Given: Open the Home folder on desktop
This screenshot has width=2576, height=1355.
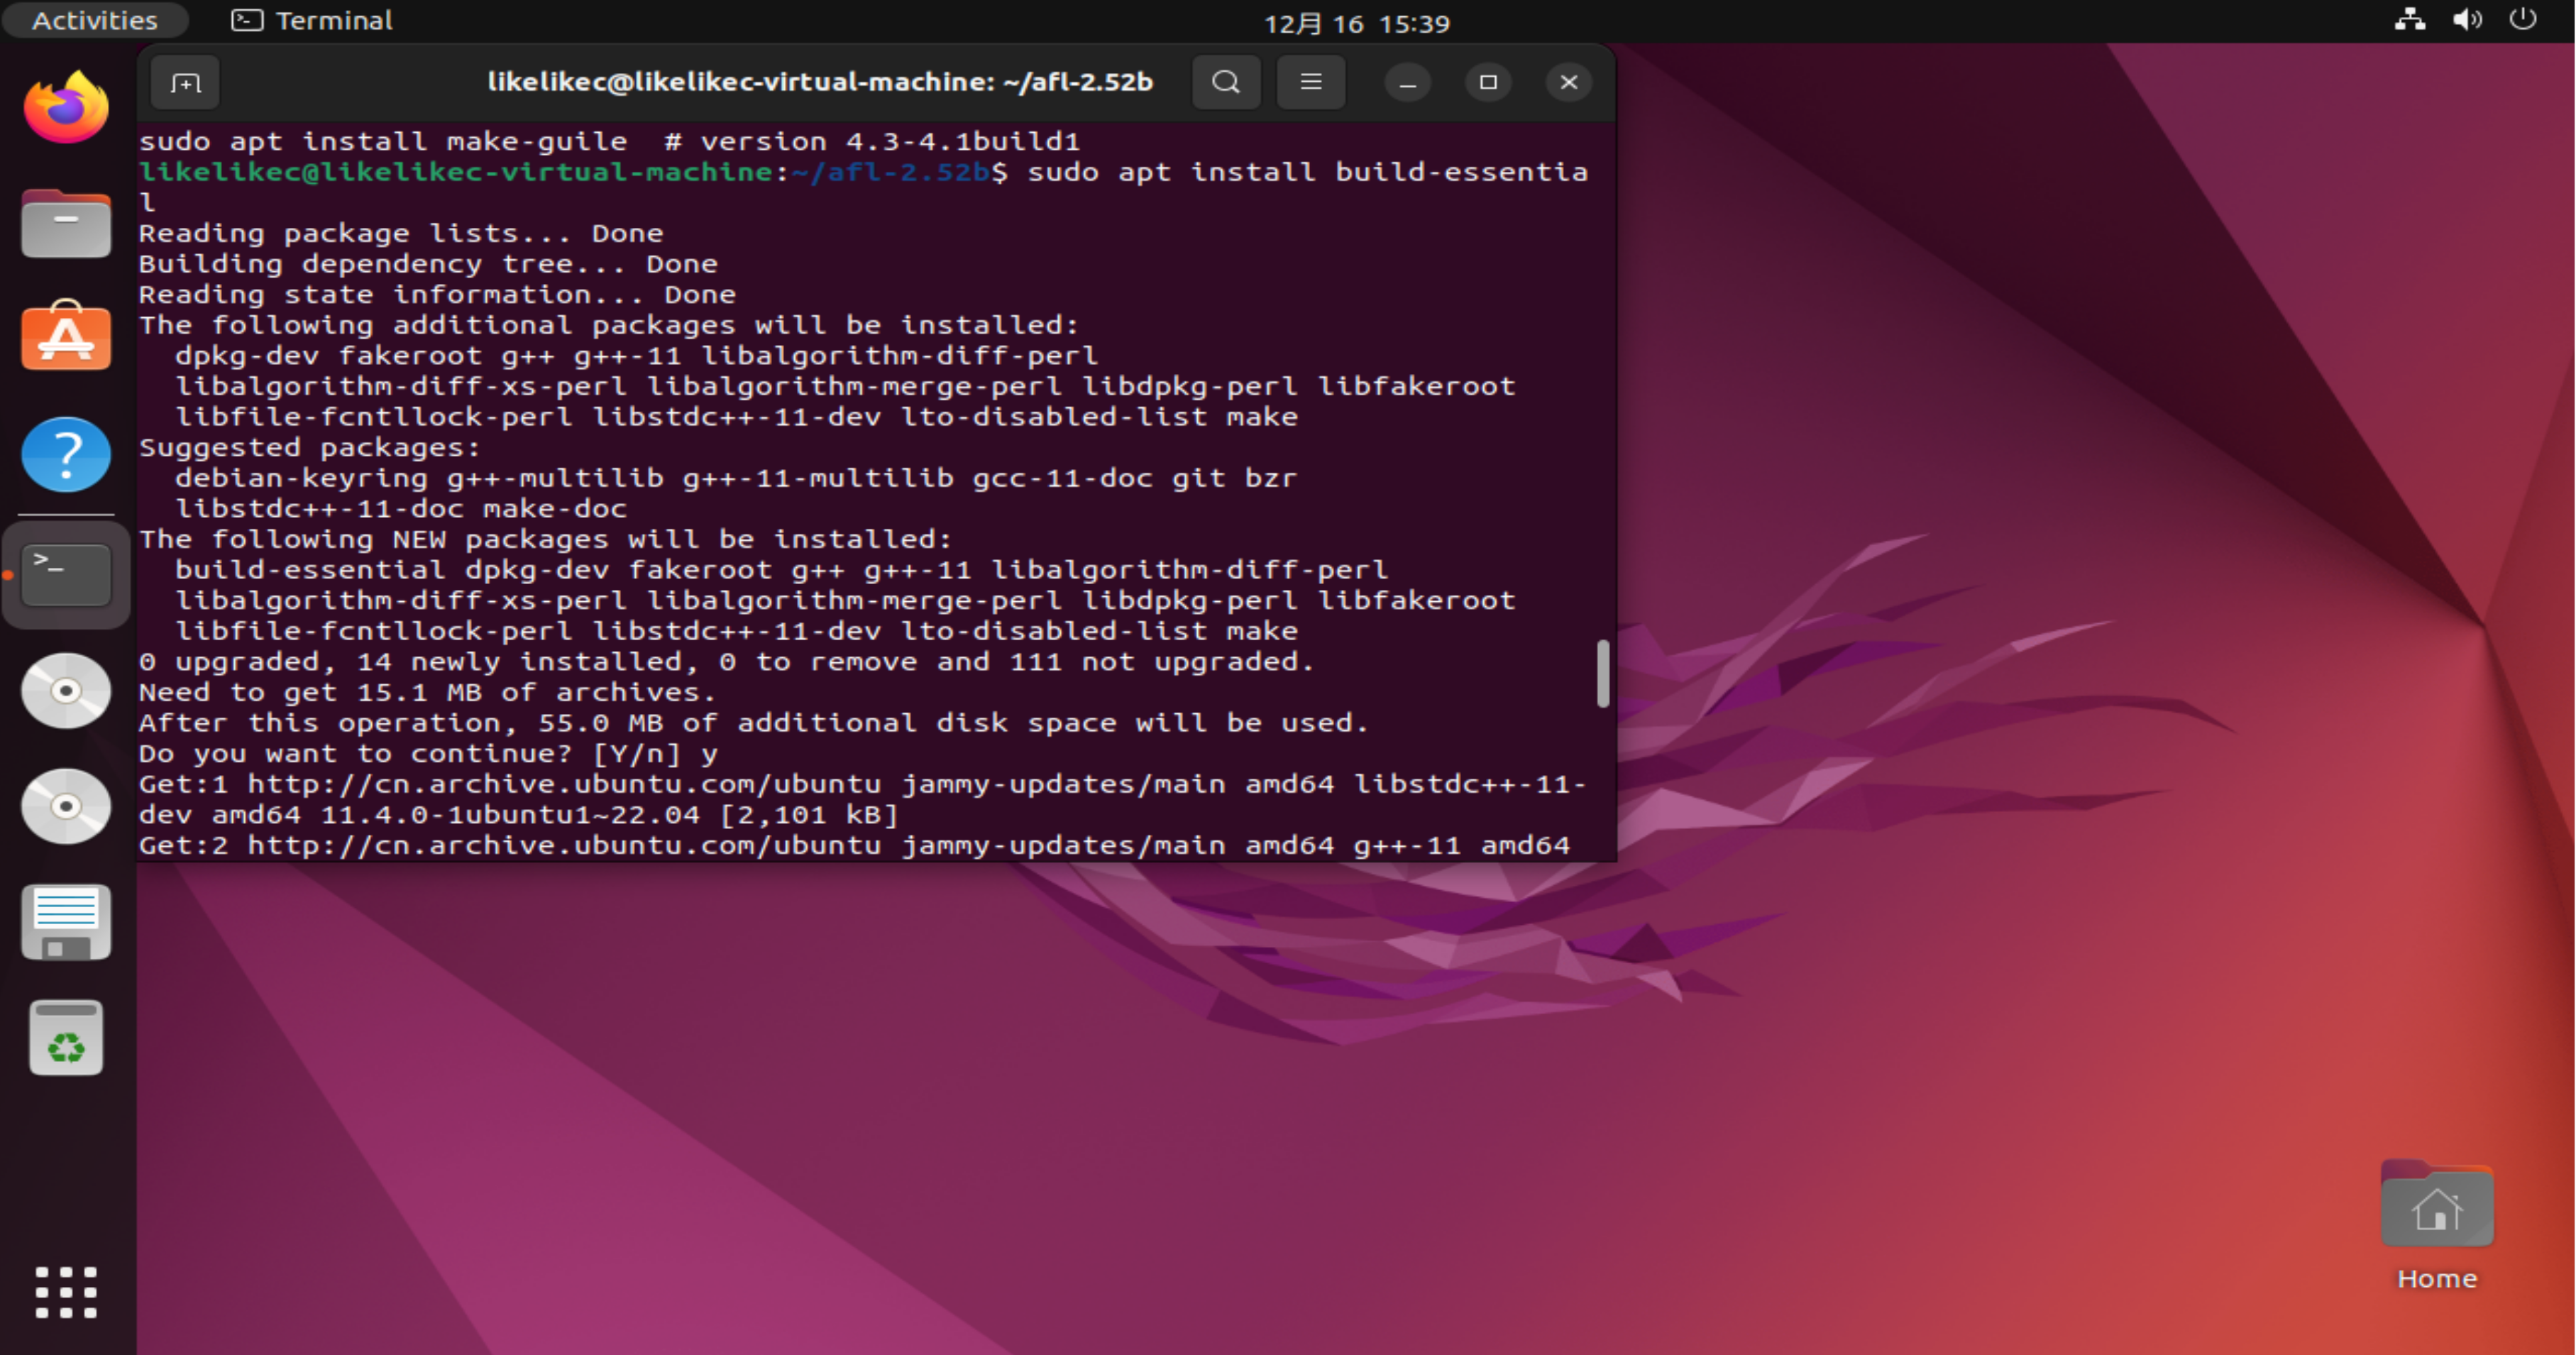Looking at the screenshot, I should [x=2436, y=1224].
